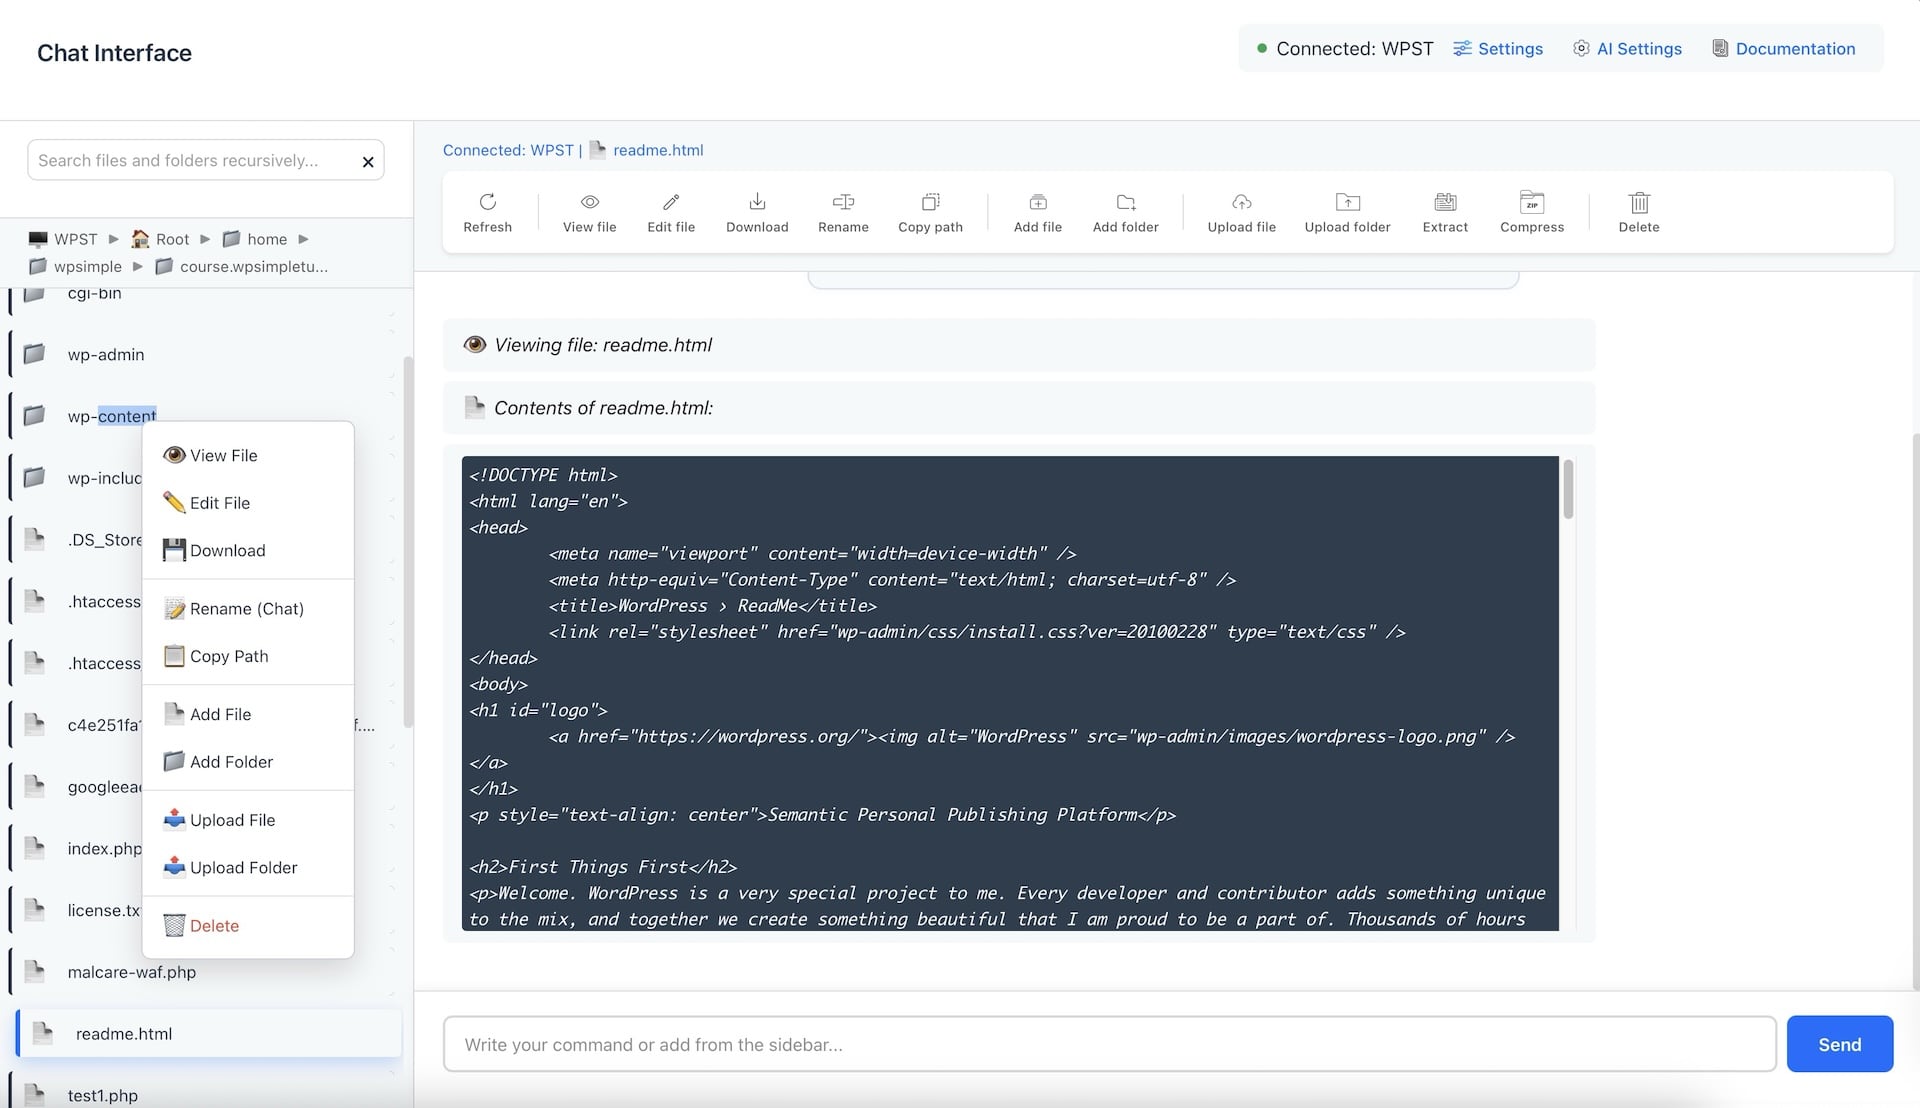Choose Rename (Chat) from the context menu
Screen dimensions: 1920x1108
point(248,608)
